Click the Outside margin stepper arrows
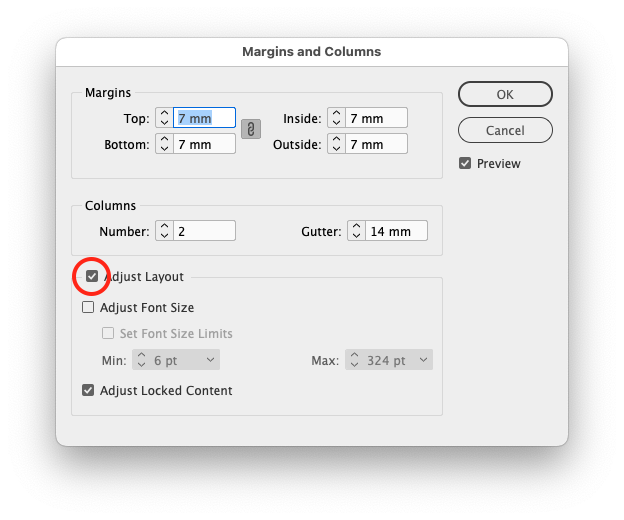Screen dimensions: 624x520 point(336,144)
